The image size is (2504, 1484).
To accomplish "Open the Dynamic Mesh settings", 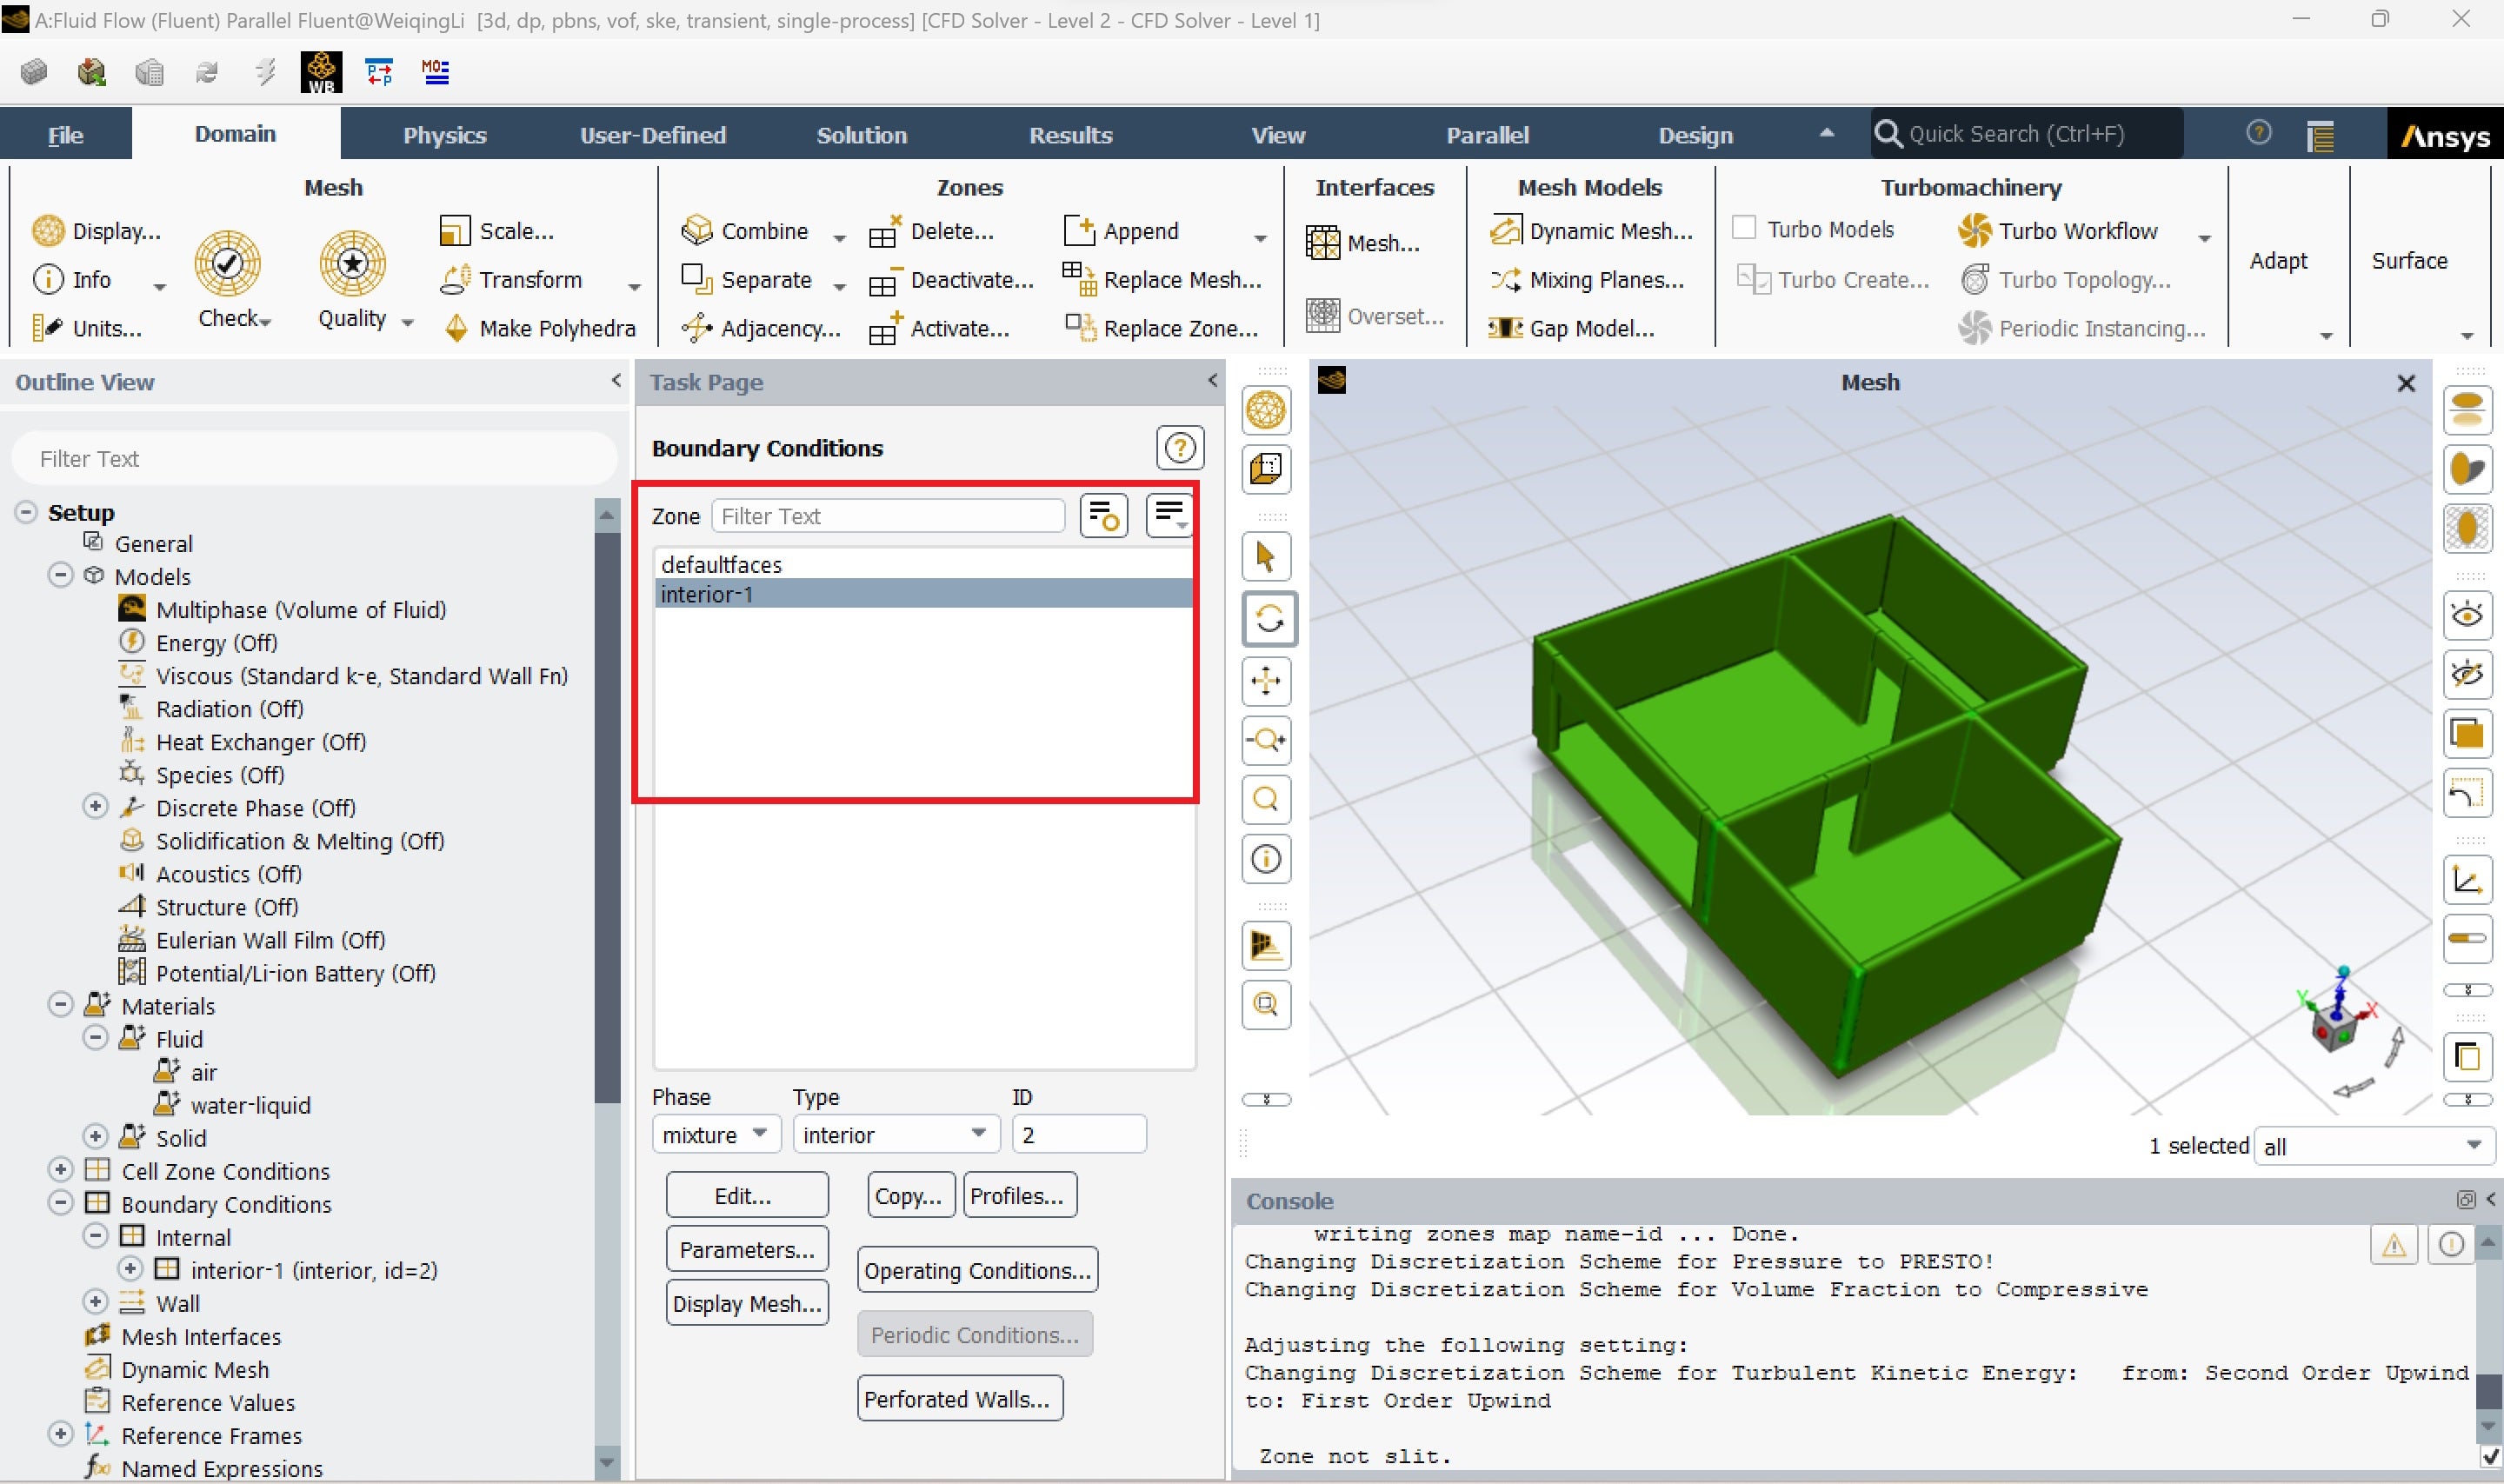I will tap(1591, 231).
